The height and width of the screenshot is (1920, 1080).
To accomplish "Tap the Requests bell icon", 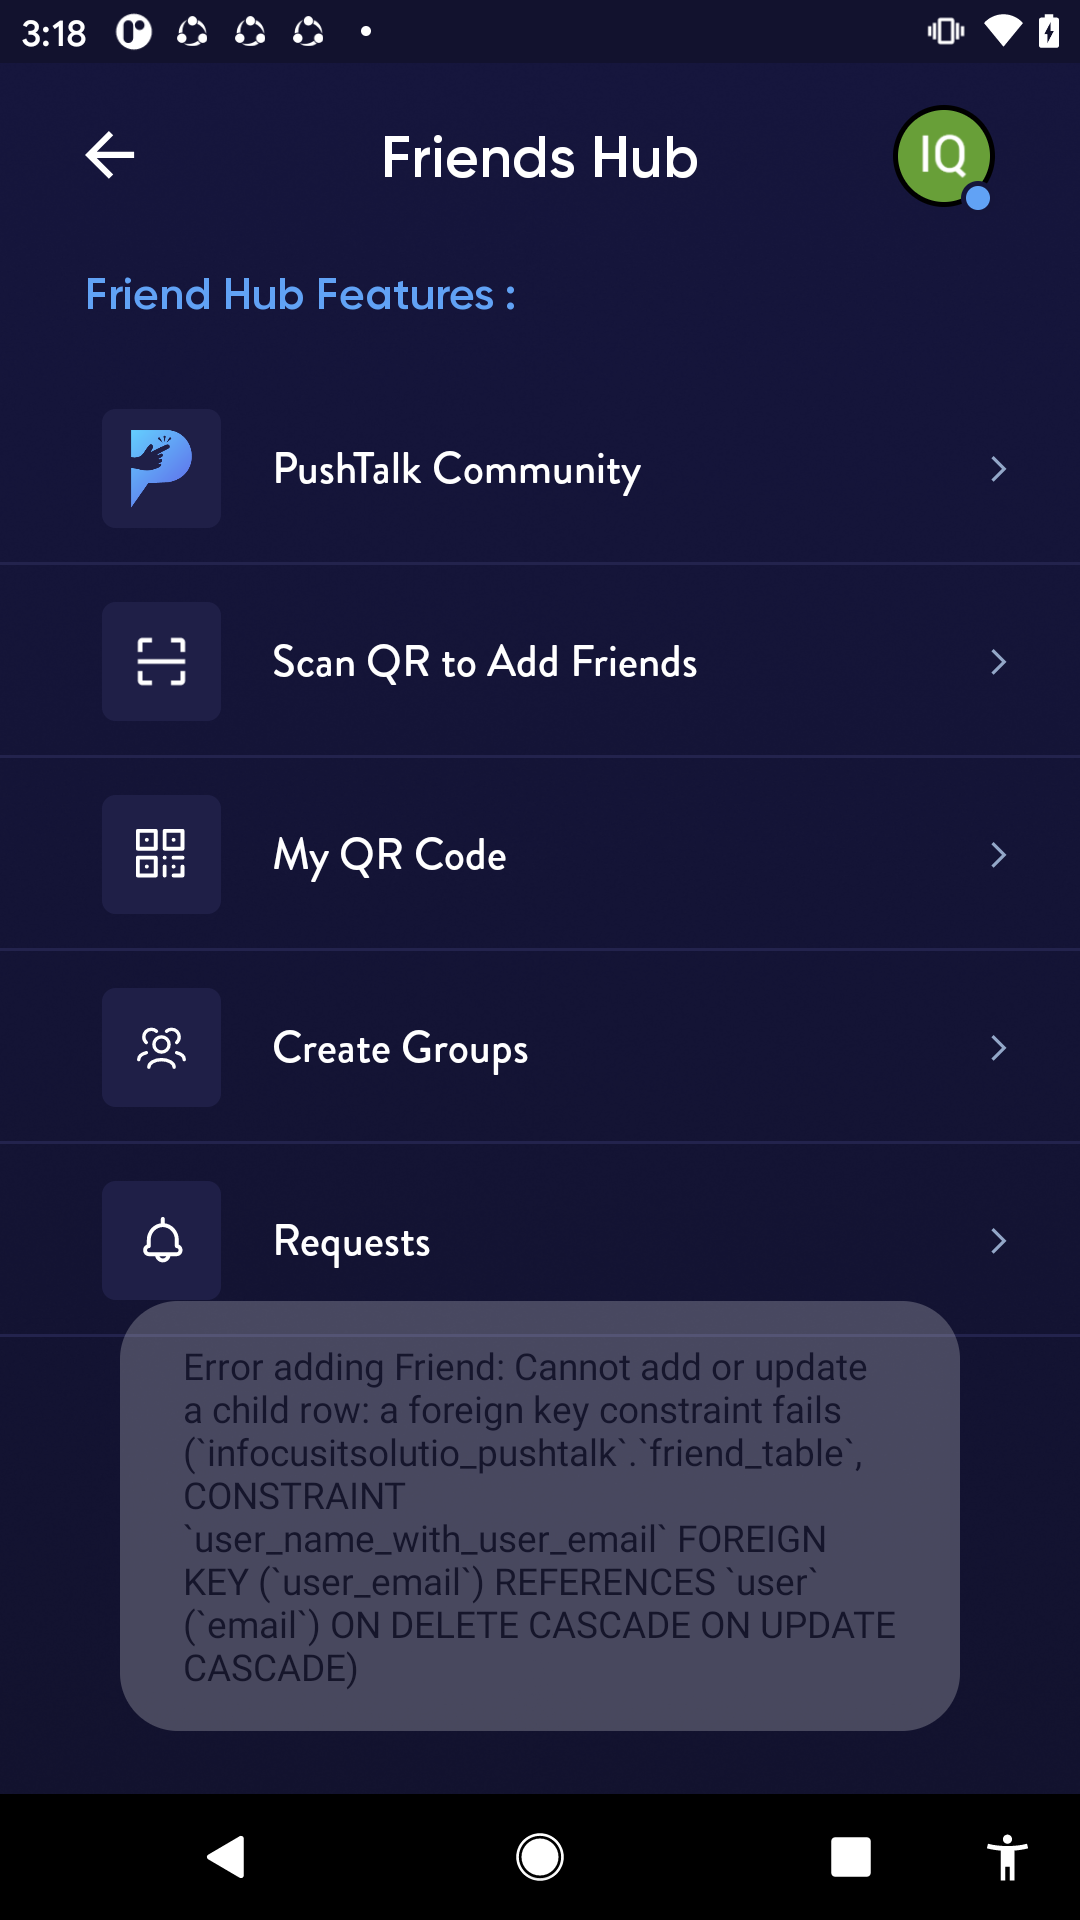I will [x=161, y=1240].
